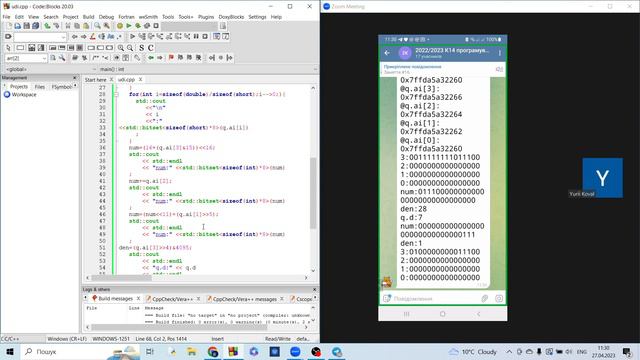640x360 pixels.
Task: Click the Save file toolbar icon
Action: (x=27, y=26)
